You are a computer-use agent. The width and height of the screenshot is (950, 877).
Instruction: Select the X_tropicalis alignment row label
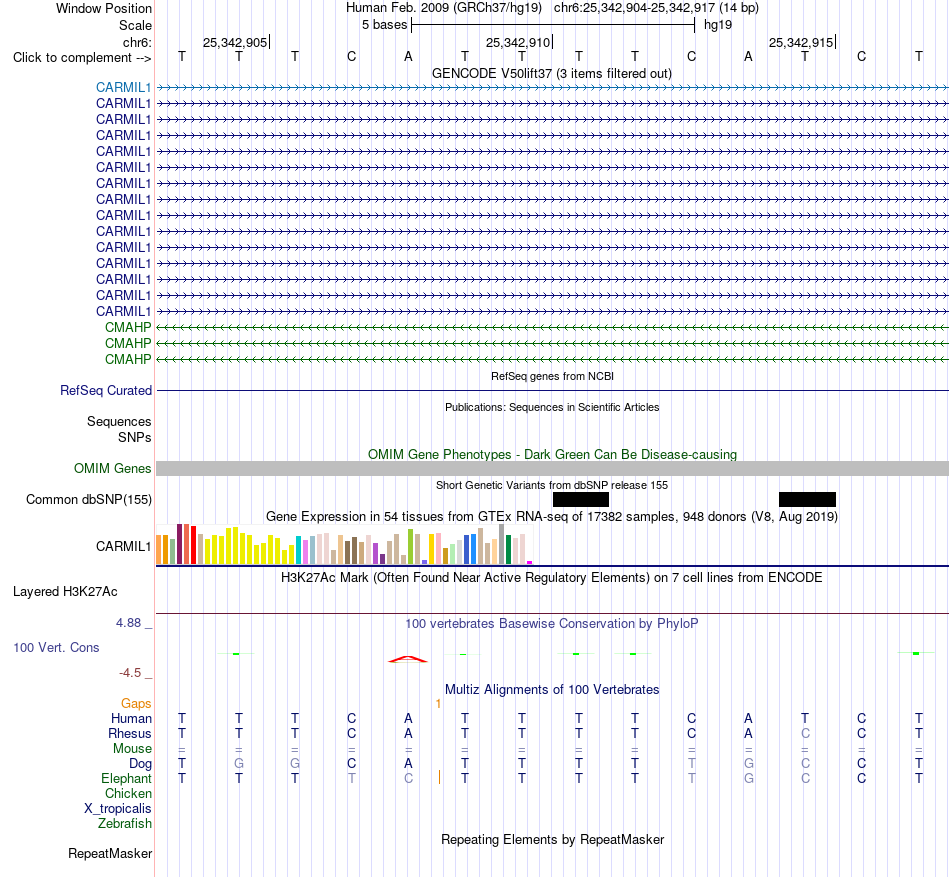118,809
